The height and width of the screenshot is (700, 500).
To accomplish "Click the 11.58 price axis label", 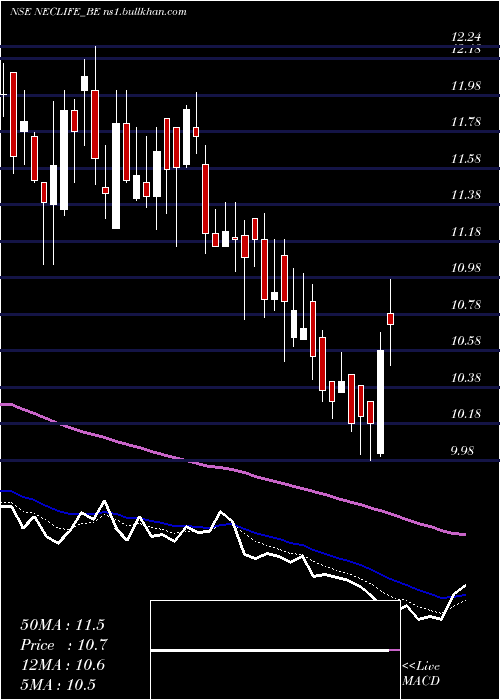I will (466, 159).
